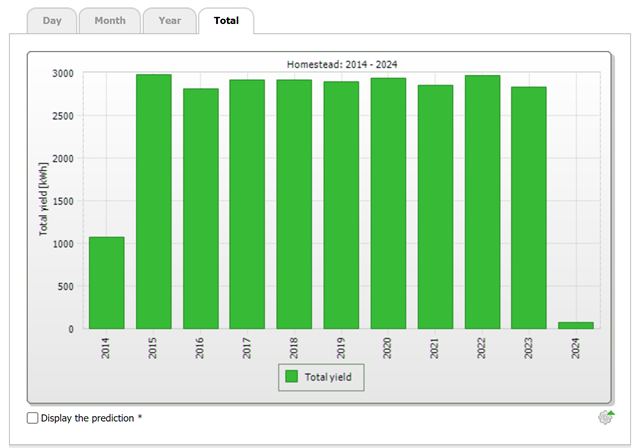Screen dimensions: 635x448
Task: Open the Year tab
Action: (x=169, y=20)
